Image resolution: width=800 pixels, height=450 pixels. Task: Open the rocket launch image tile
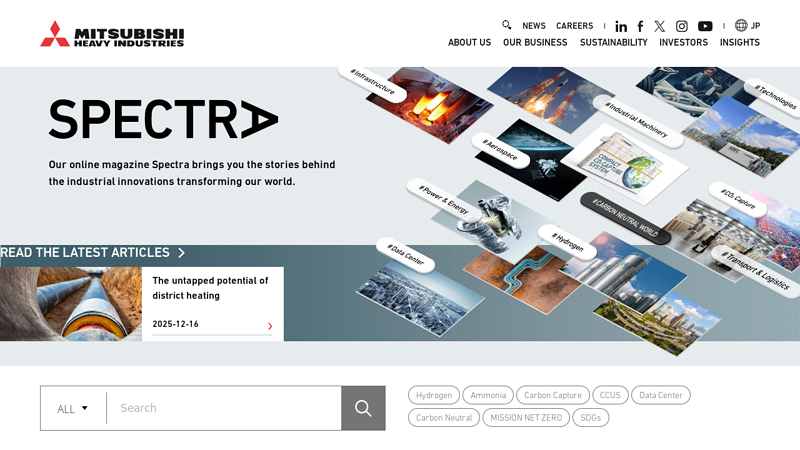(548, 97)
